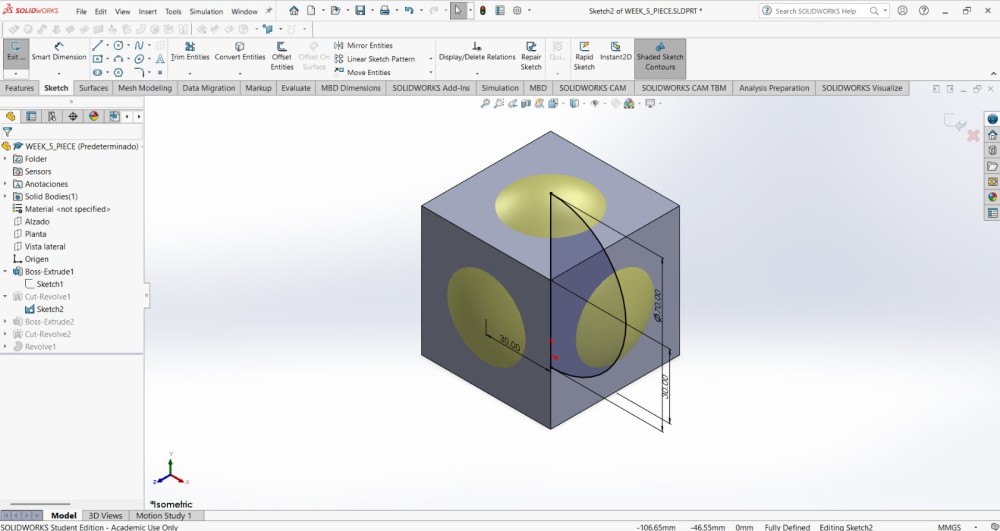Open the DisplayManager panel tab
The image size is (1000, 531).
coord(94,116)
